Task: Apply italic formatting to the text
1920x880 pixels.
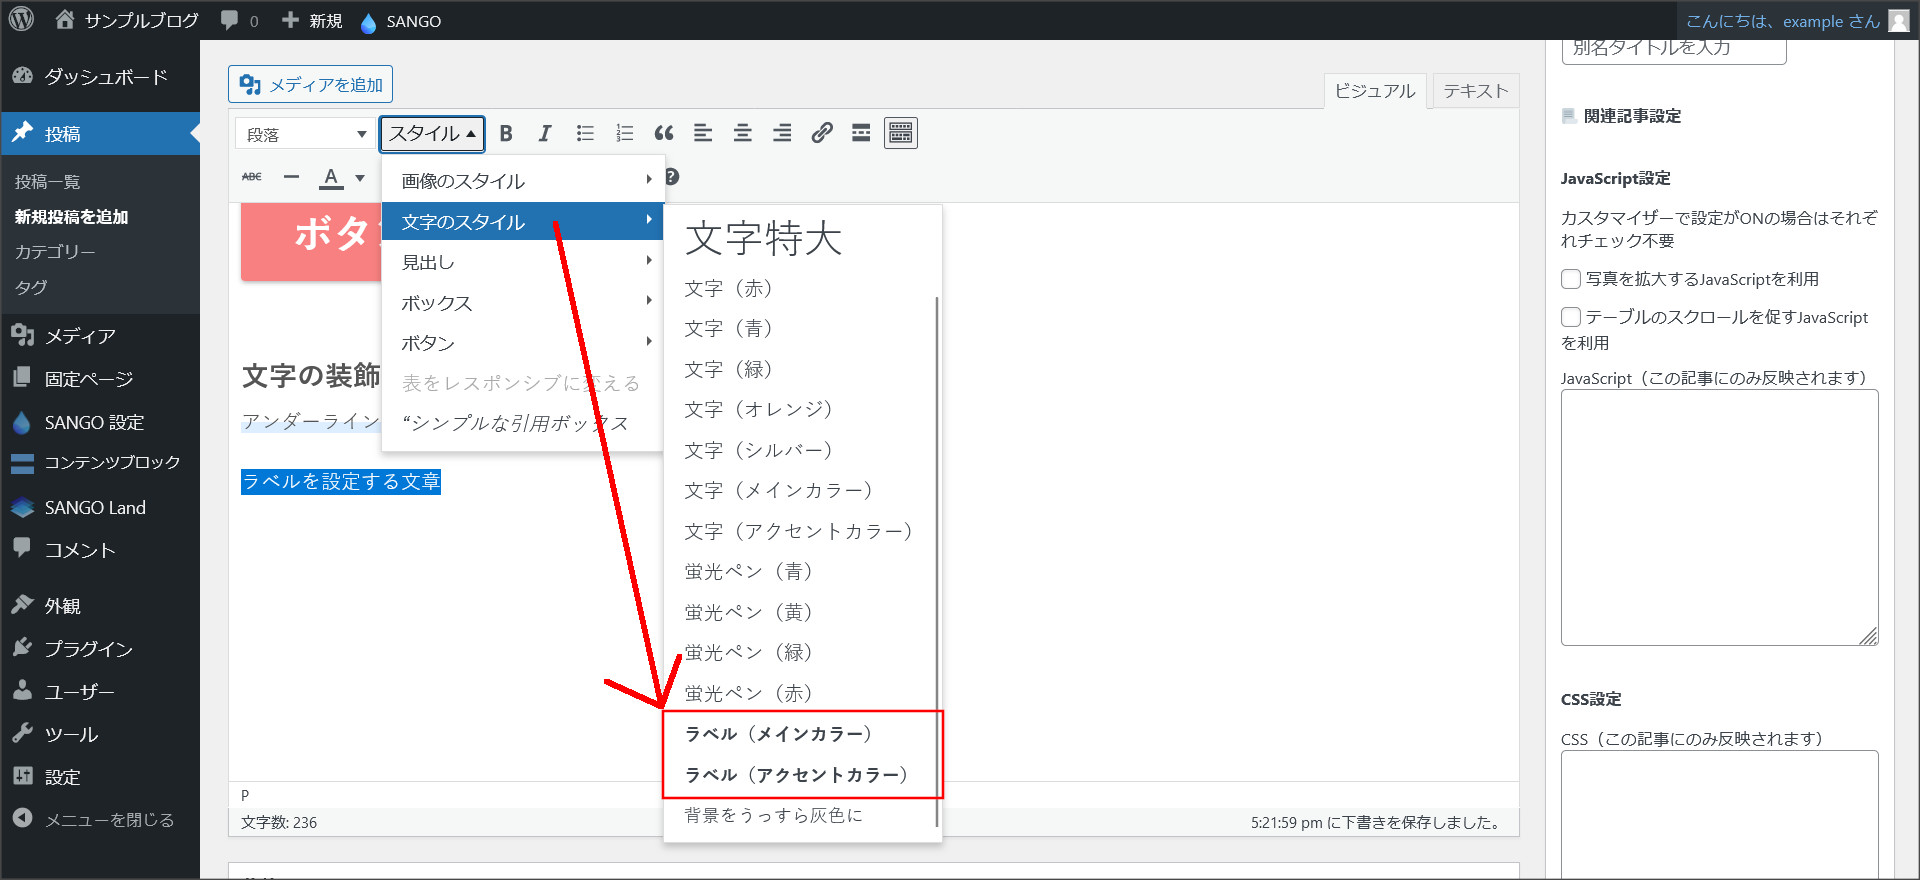Action: (545, 134)
